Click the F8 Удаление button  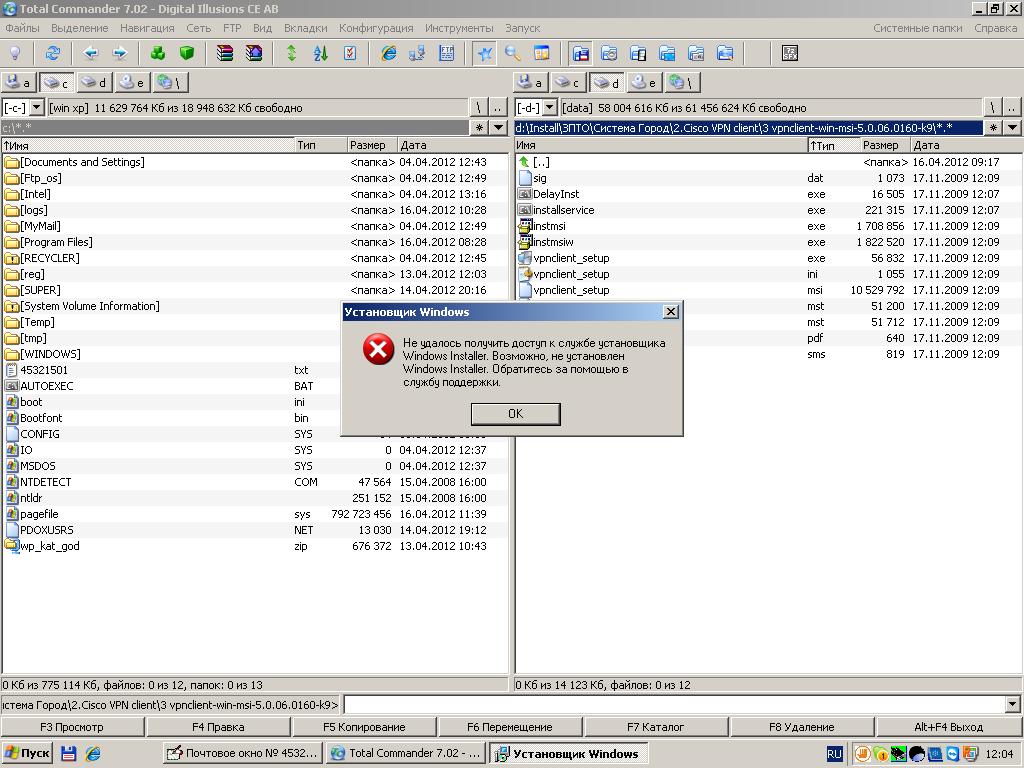click(802, 727)
